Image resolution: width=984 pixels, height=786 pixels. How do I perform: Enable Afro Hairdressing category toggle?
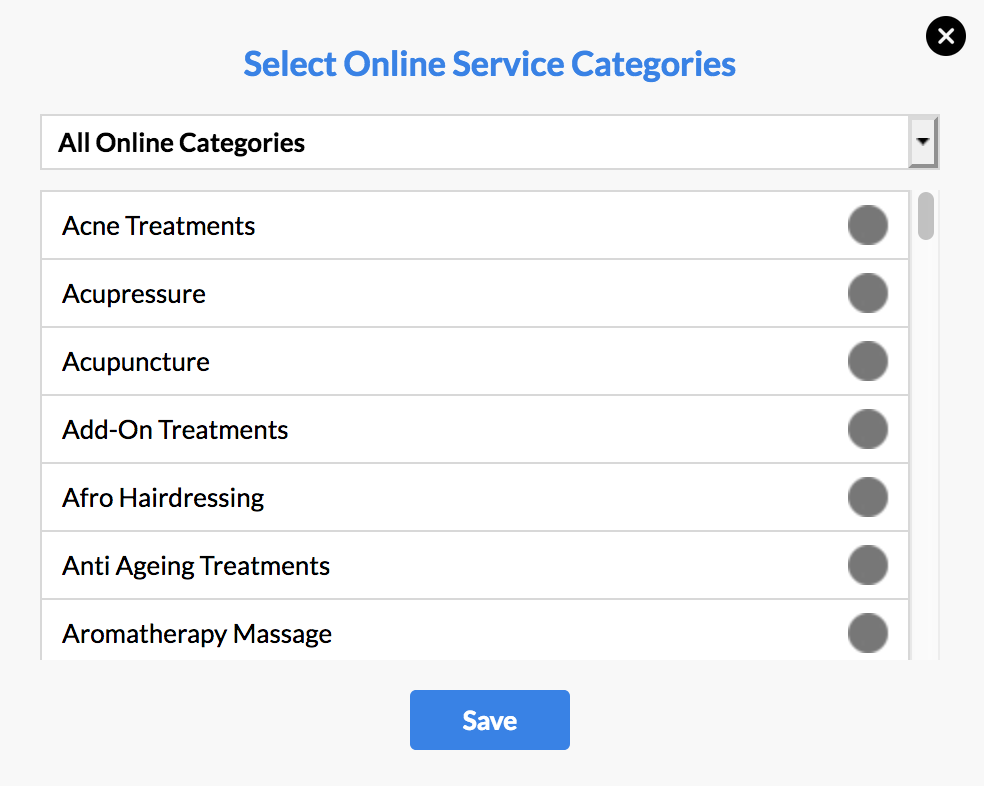click(x=867, y=498)
